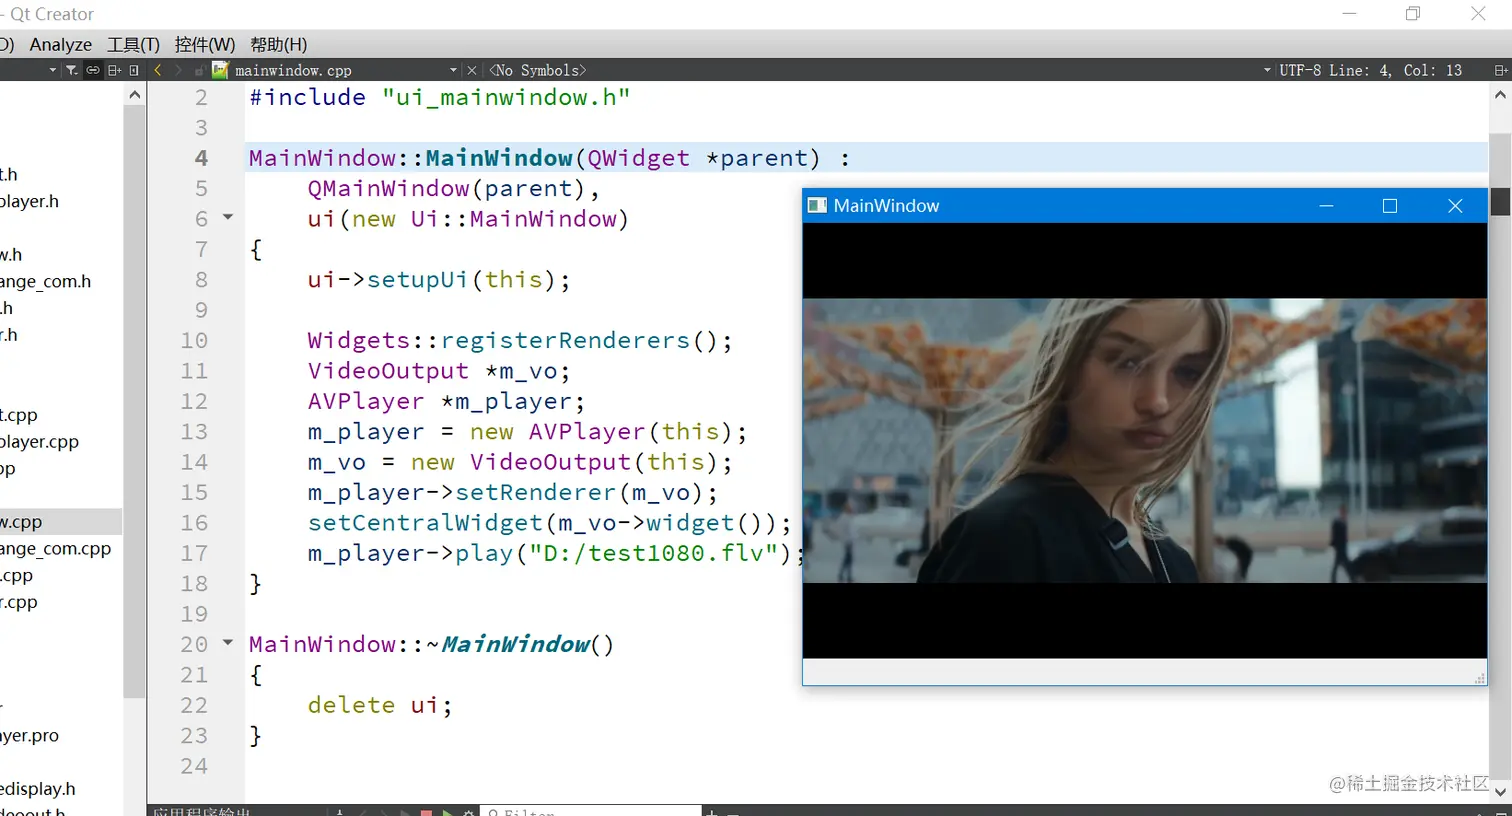This screenshot has width=1512, height=816.
Task: Open the mainwindow.cpp open documents dropdown
Action: (453, 70)
